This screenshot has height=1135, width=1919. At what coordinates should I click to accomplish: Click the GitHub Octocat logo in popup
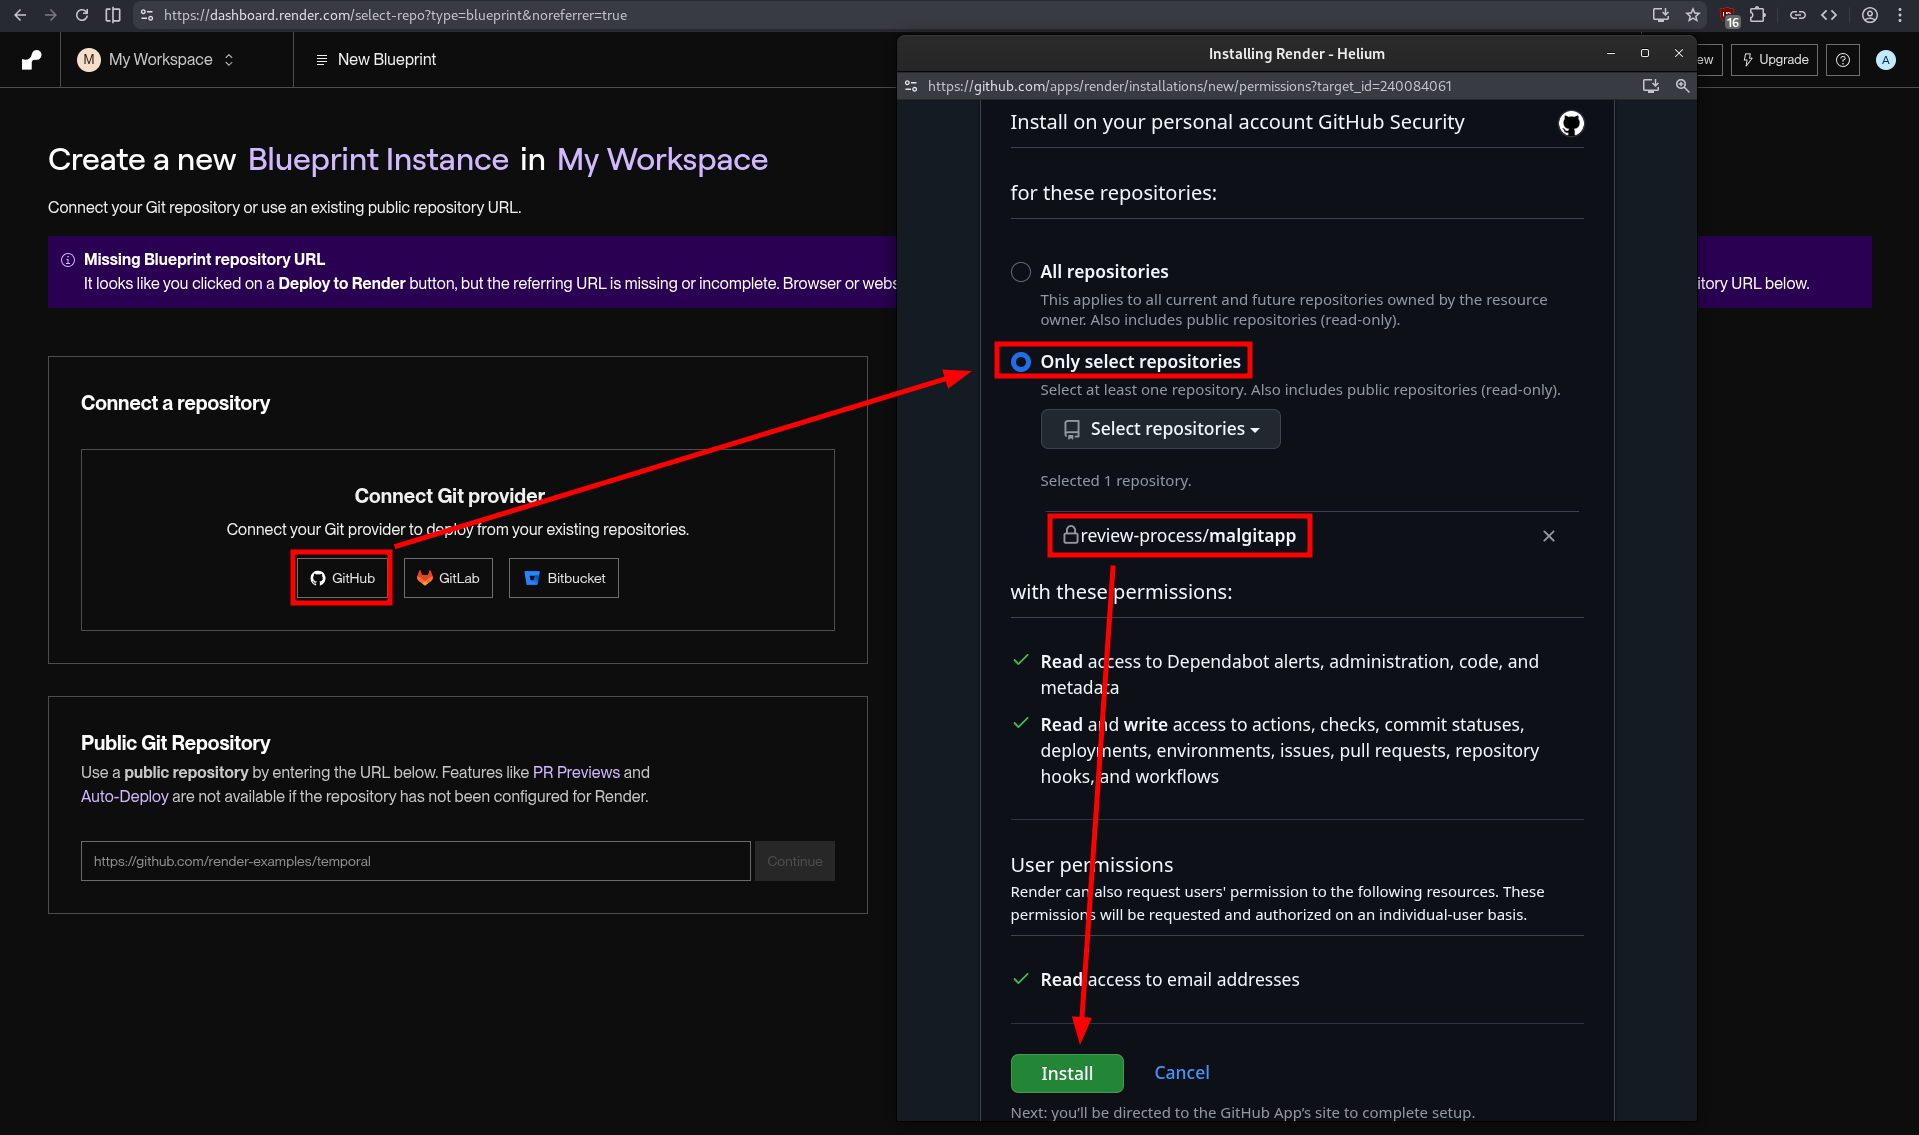coord(1571,123)
